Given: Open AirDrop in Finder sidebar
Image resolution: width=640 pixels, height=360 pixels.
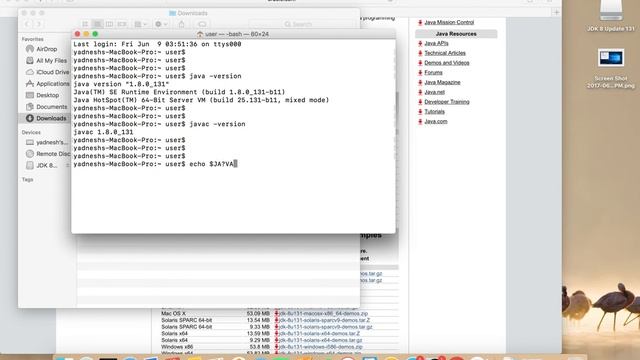Looking at the screenshot, I should pos(47,49).
